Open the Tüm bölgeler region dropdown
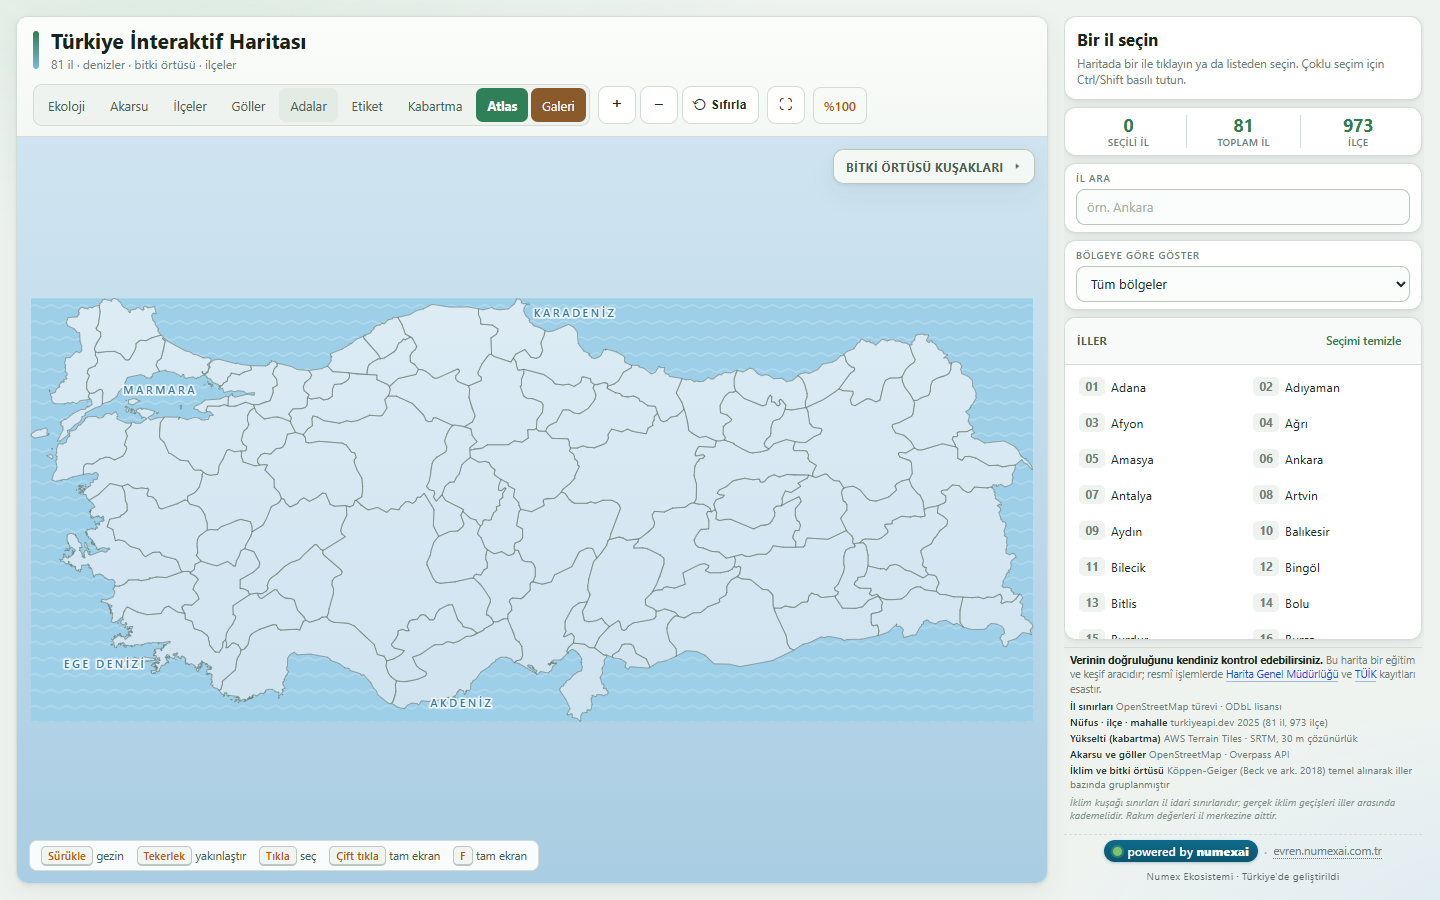Screen dimensions: 1440x900 coord(1243,284)
